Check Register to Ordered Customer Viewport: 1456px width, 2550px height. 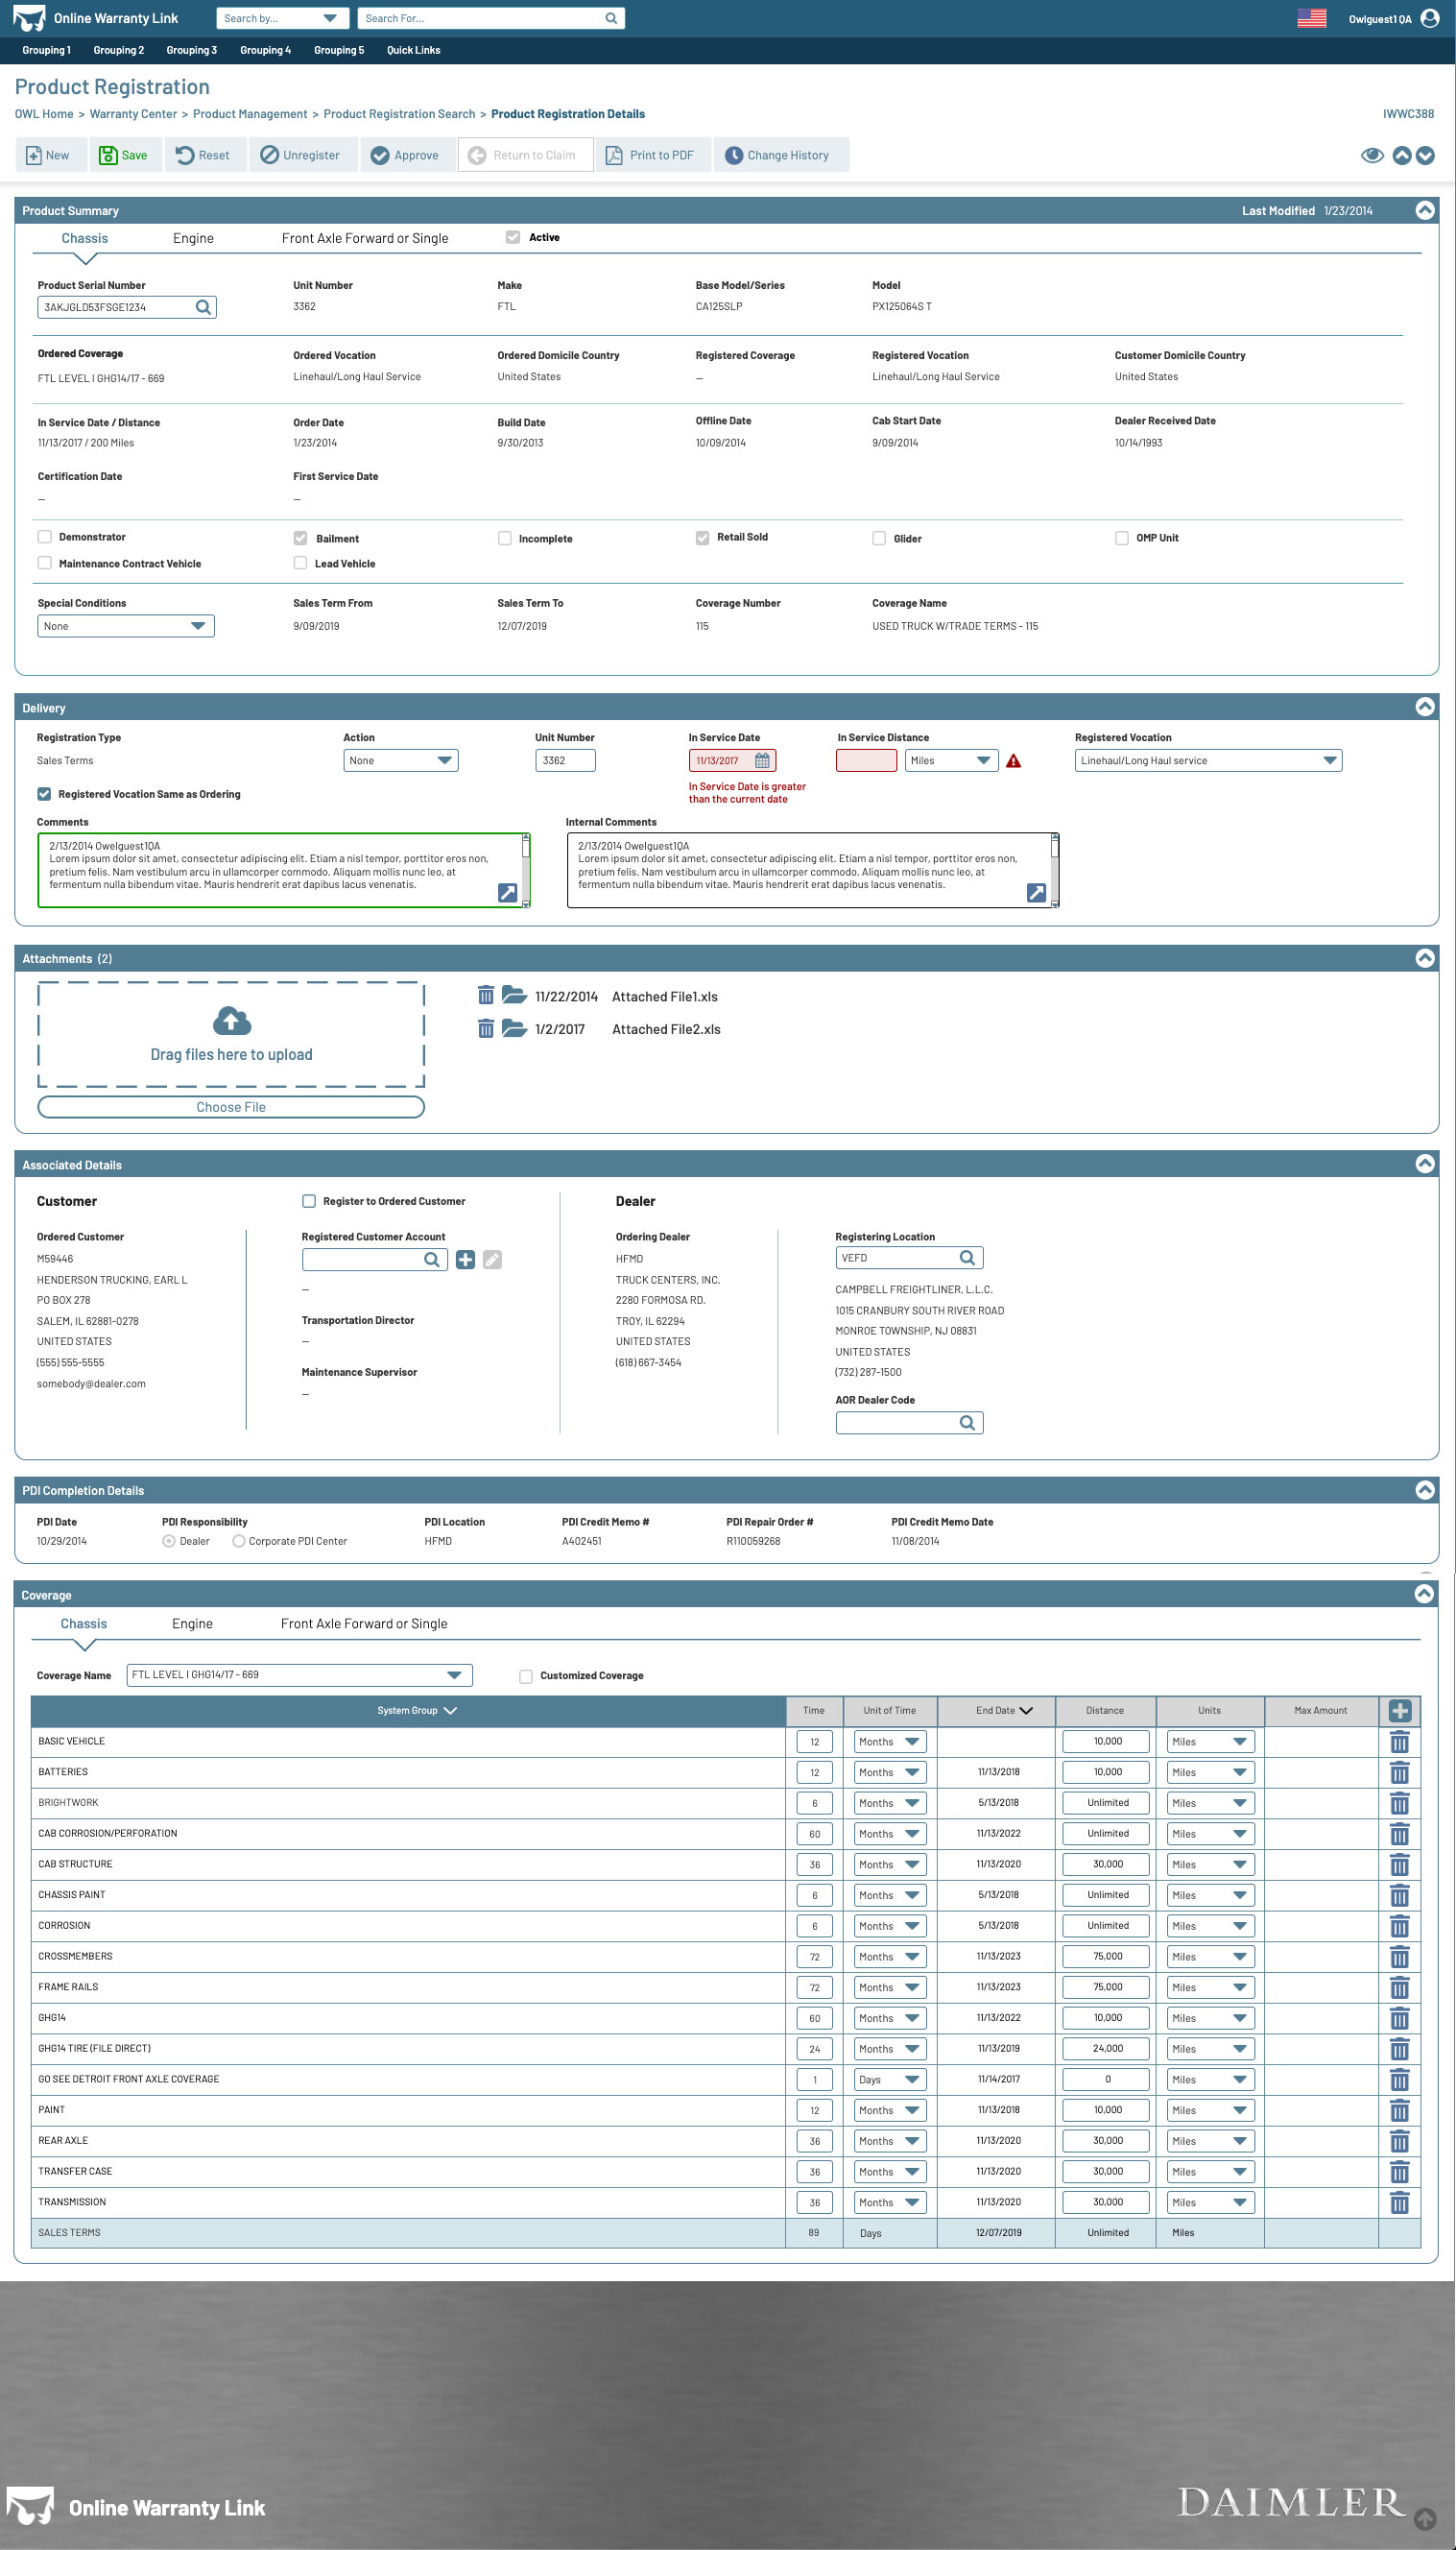[x=309, y=1201]
